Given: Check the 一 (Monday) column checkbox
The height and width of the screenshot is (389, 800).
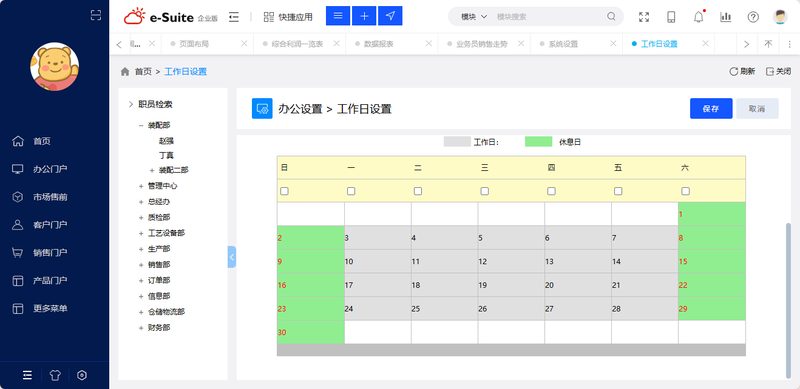Looking at the screenshot, I should 351,191.
